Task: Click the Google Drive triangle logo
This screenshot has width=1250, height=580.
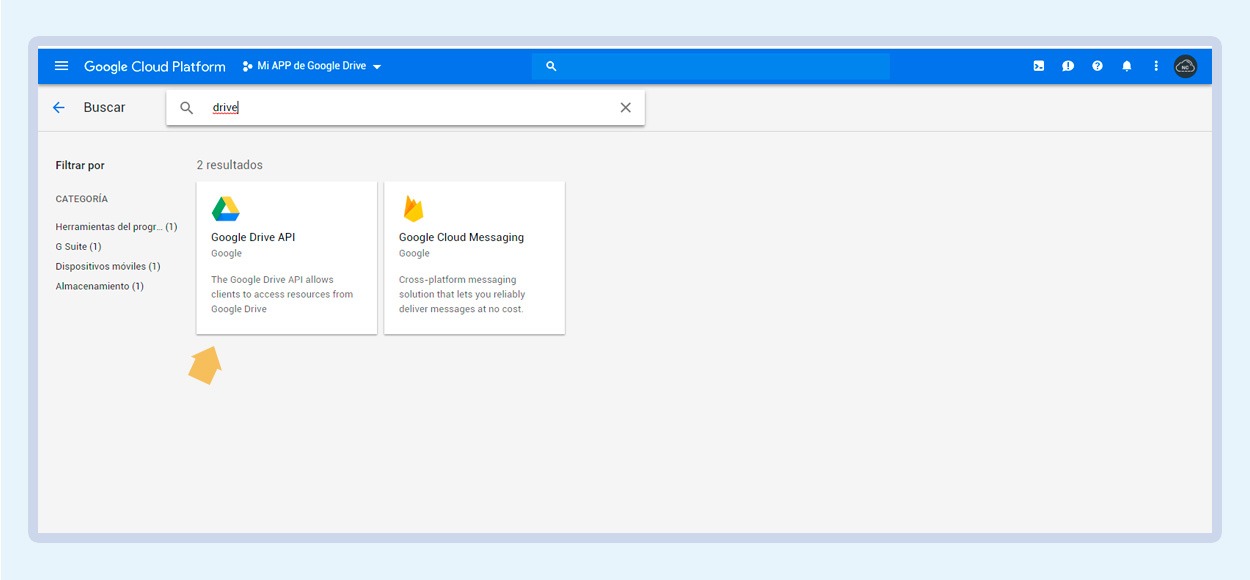Action: point(225,209)
